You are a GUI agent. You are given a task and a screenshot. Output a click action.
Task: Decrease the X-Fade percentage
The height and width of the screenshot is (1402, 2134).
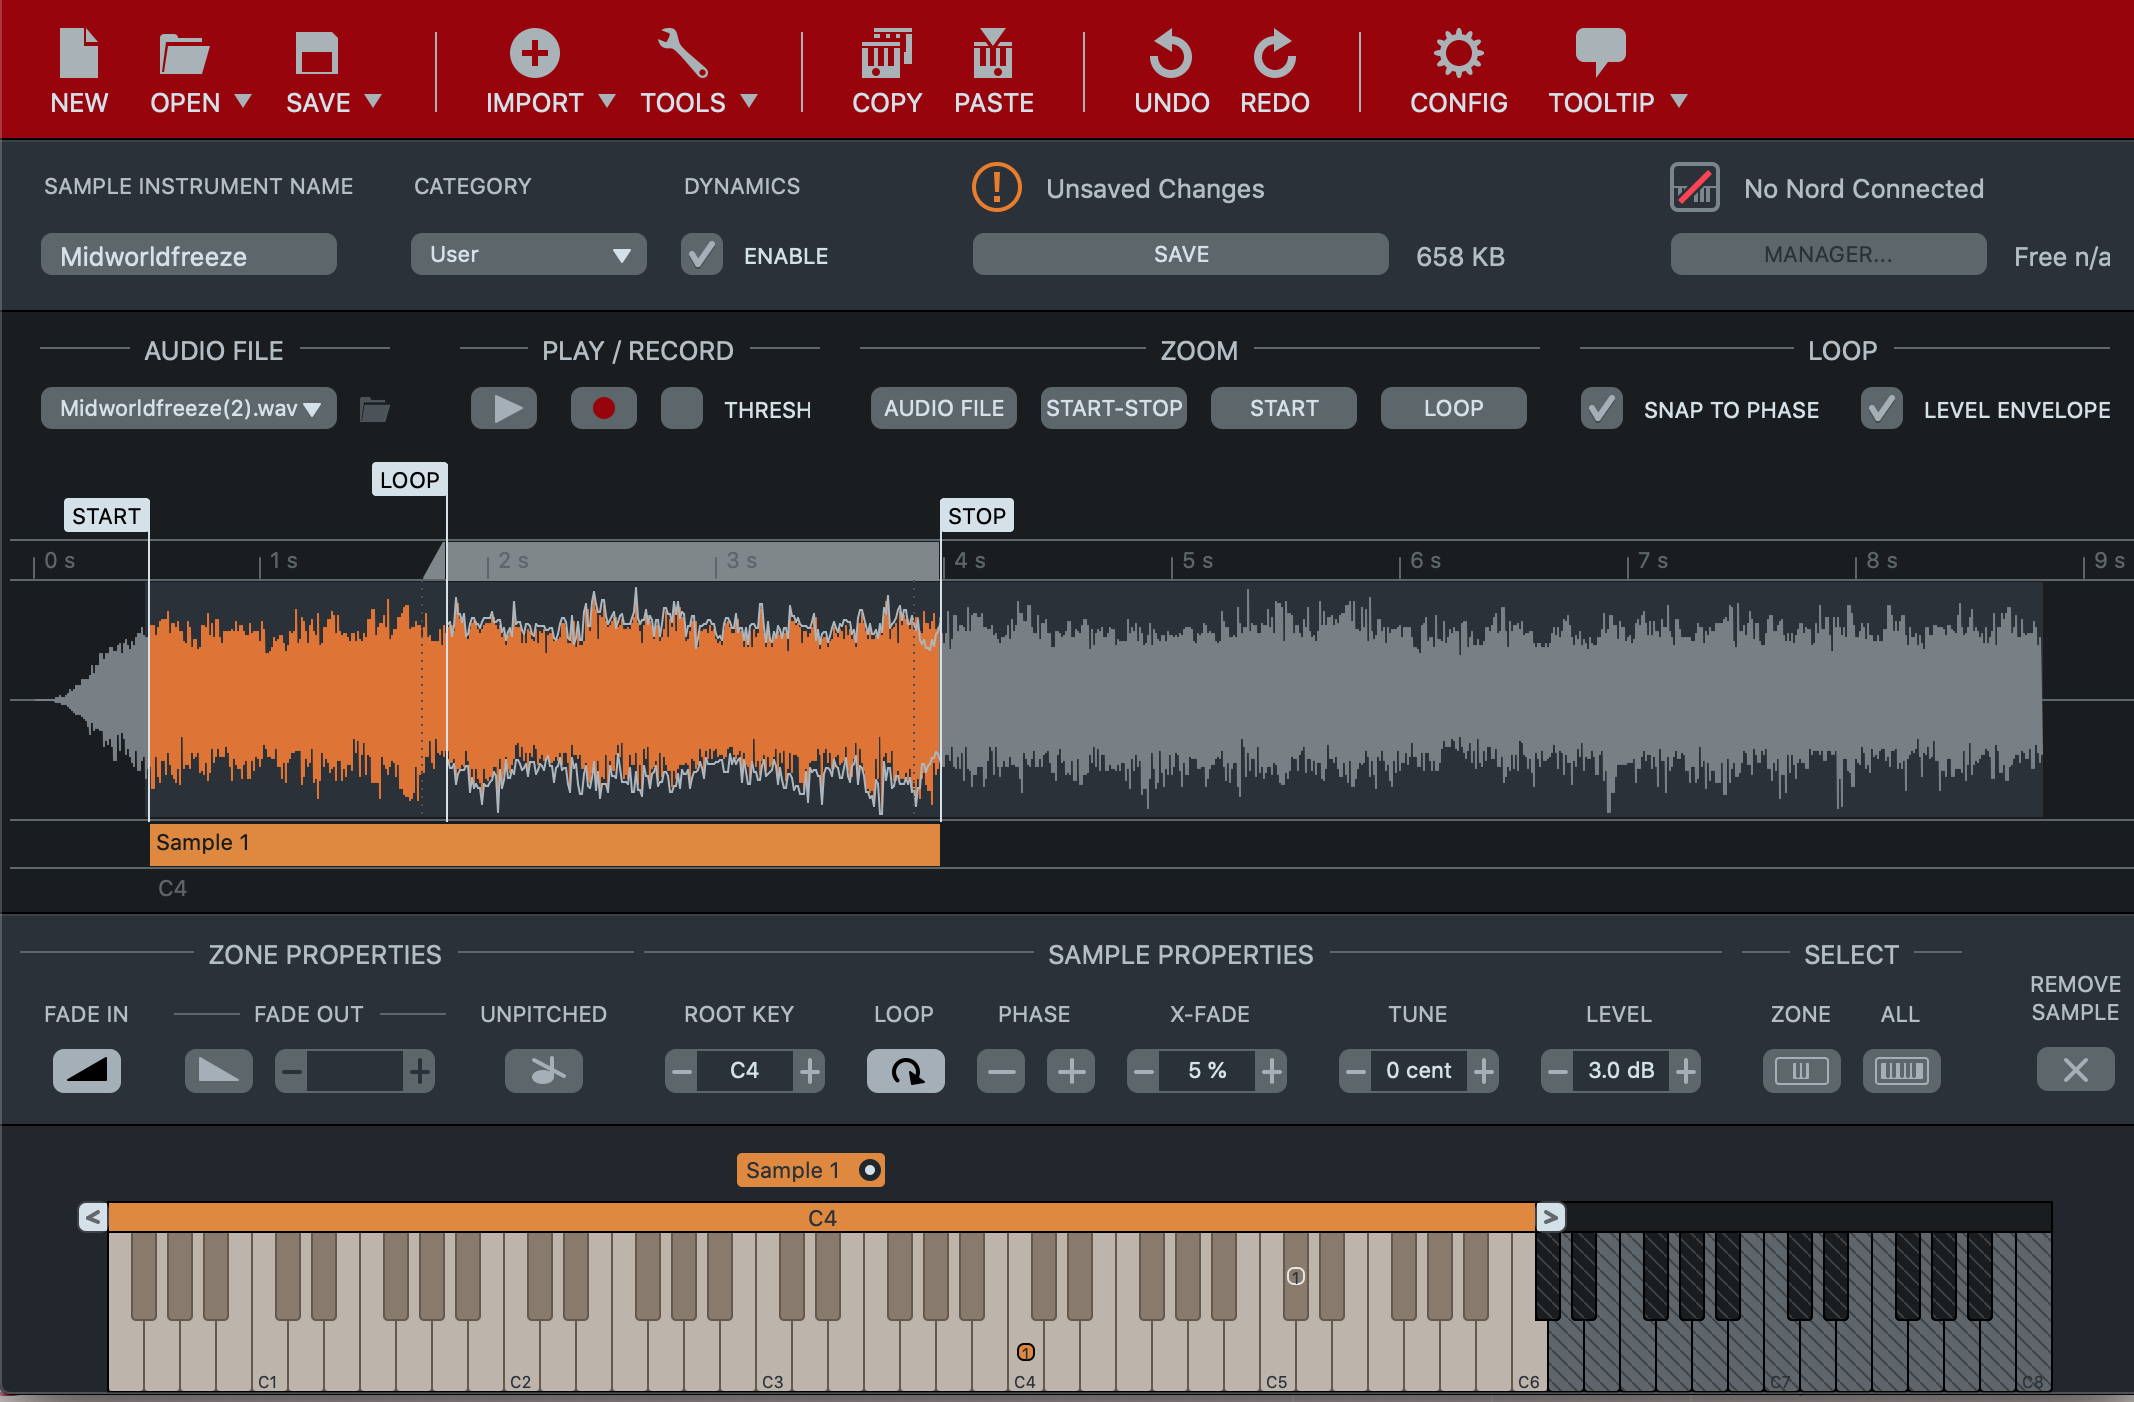(x=1144, y=1071)
